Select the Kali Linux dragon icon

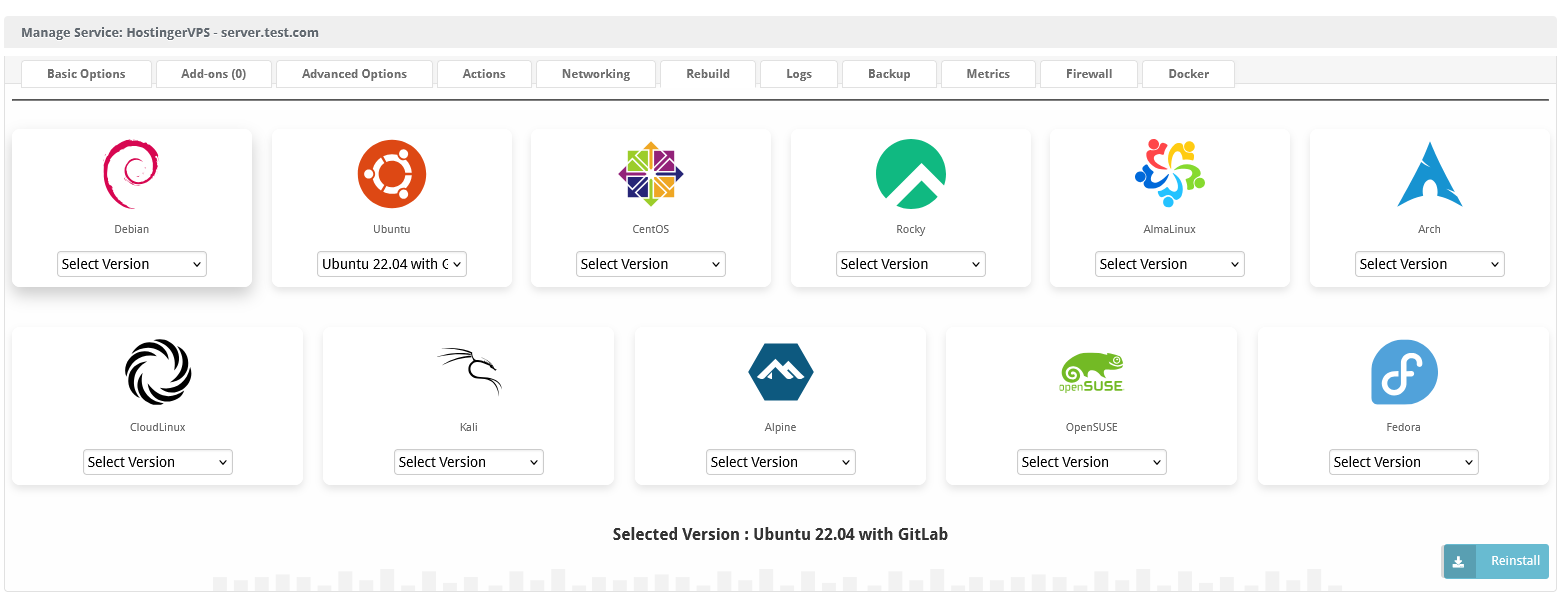[468, 371]
